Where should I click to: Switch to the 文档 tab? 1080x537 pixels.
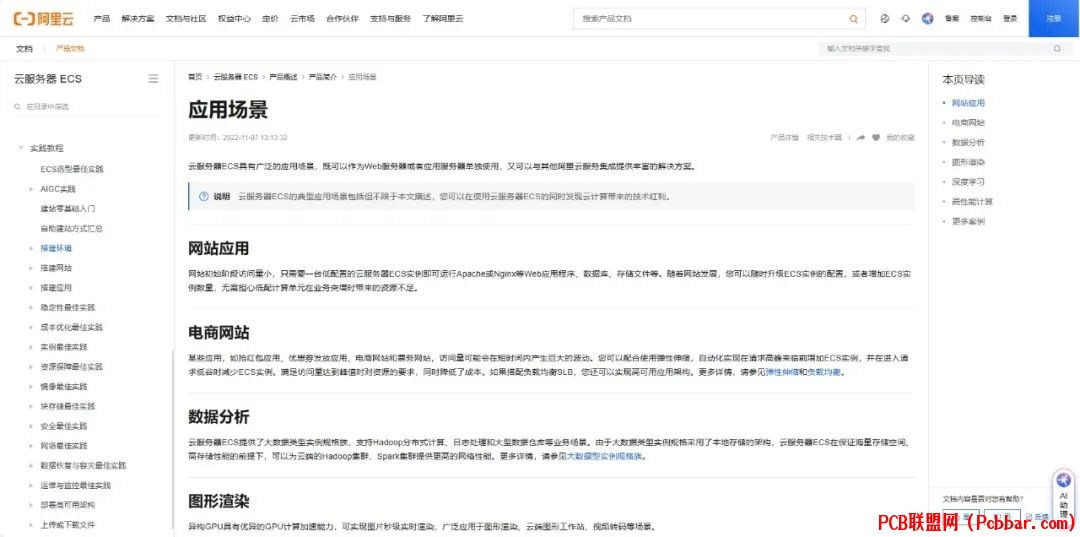(x=24, y=49)
